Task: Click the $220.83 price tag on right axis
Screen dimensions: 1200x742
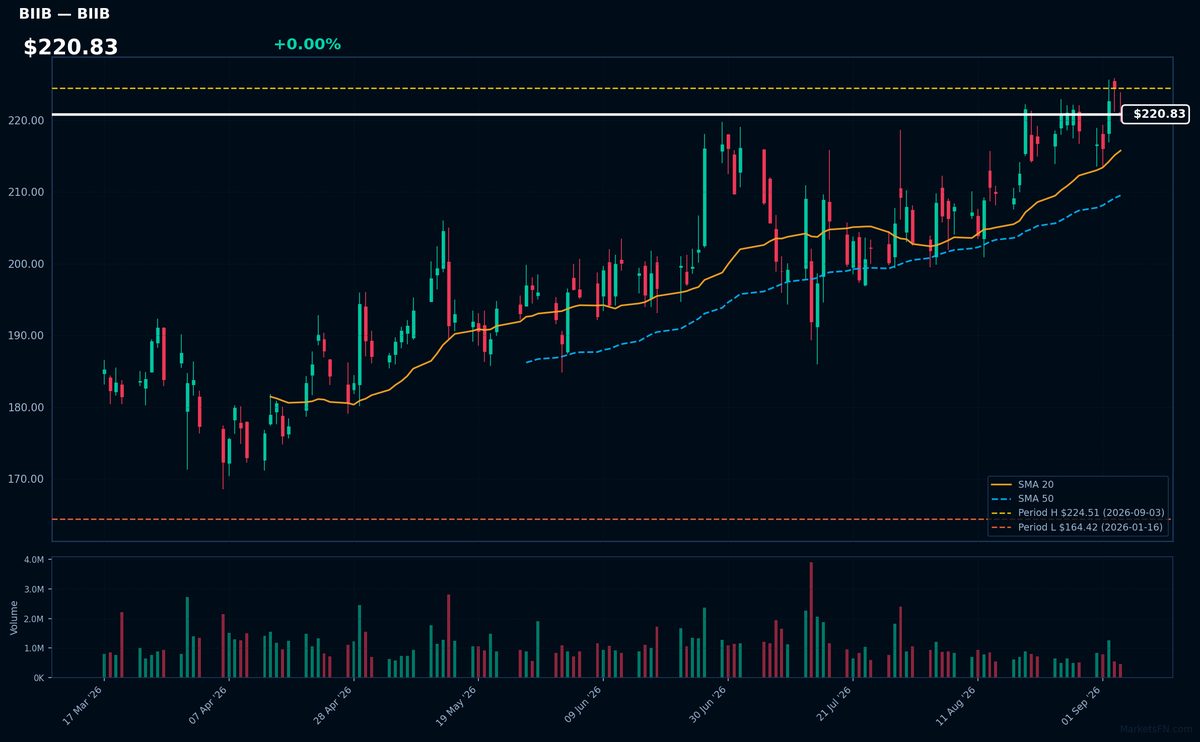Action: (x=1158, y=114)
